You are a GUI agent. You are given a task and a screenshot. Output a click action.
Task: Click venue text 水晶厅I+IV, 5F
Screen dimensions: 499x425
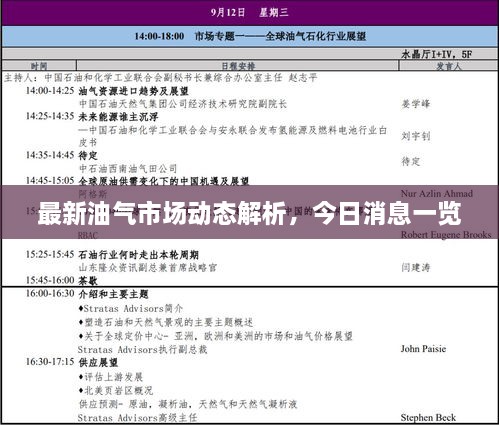pos(436,54)
